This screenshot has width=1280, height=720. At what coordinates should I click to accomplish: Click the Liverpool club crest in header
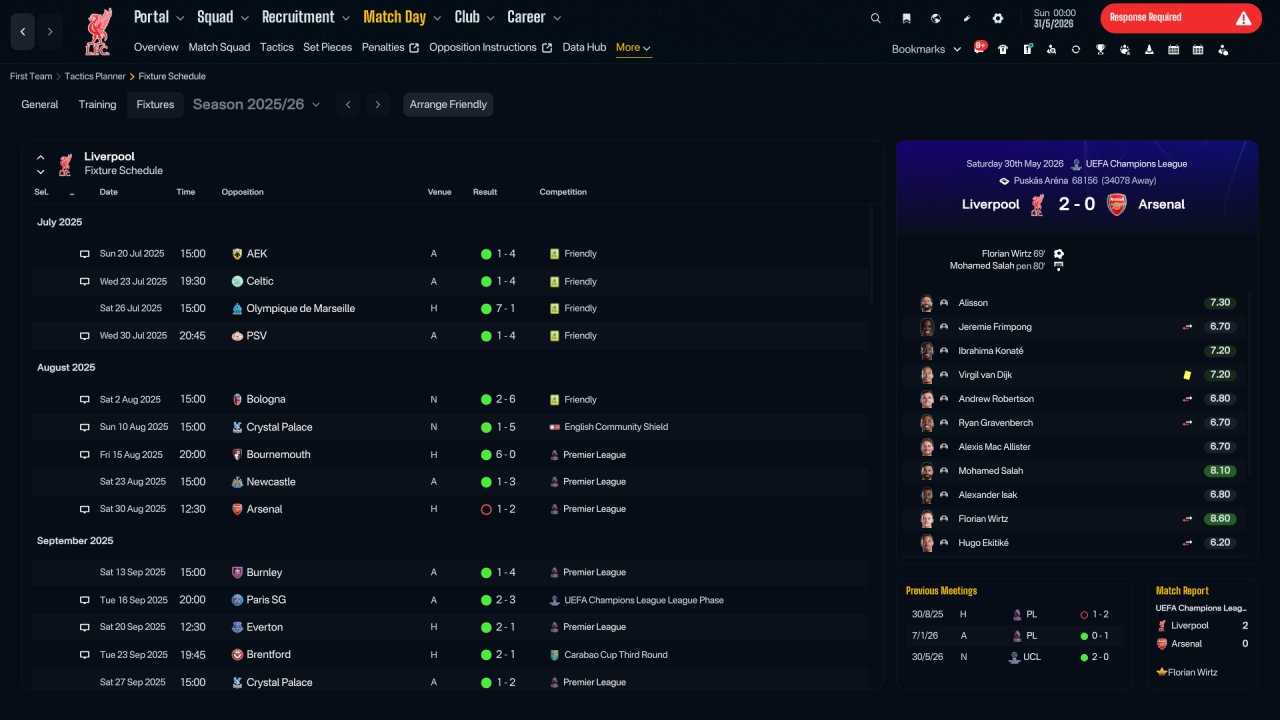(98, 31)
